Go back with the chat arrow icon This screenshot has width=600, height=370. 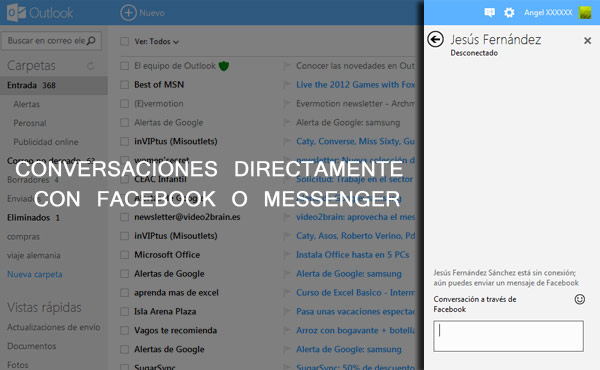point(435,39)
